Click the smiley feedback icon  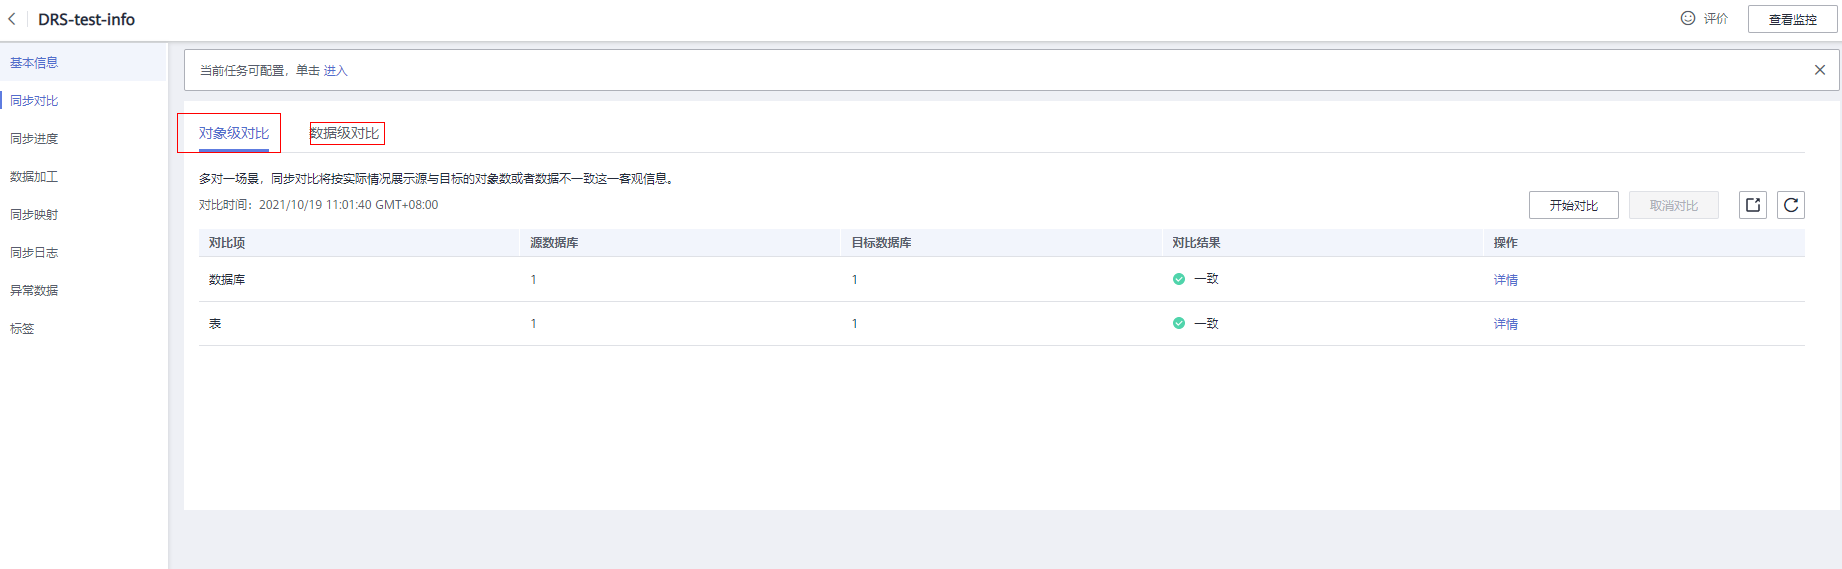(x=1688, y=18)
